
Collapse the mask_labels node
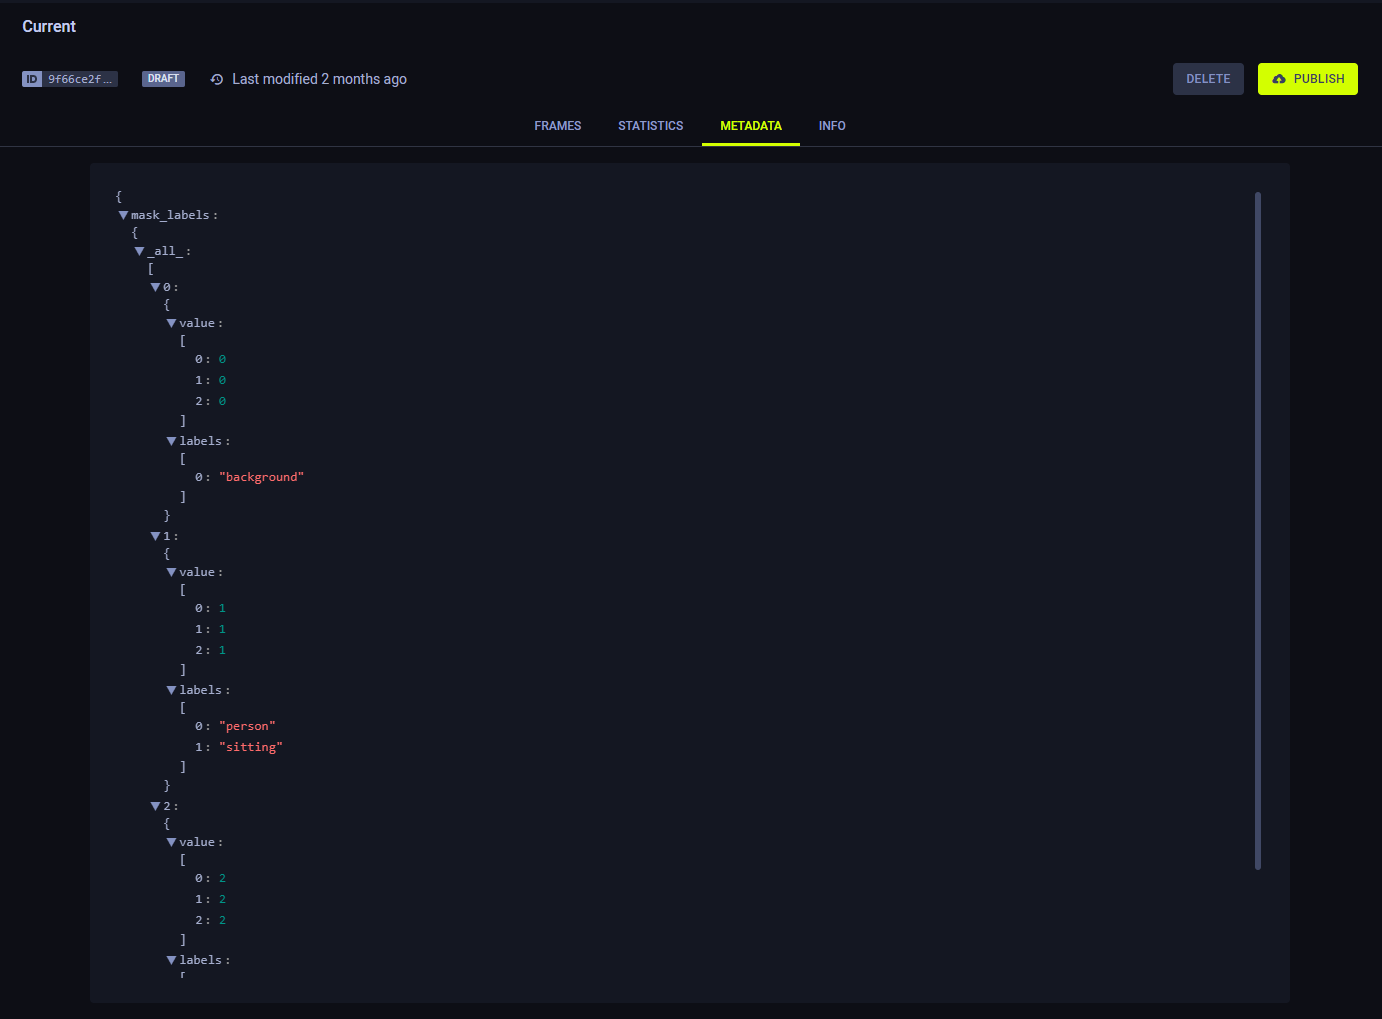click(x=123, y=215)
